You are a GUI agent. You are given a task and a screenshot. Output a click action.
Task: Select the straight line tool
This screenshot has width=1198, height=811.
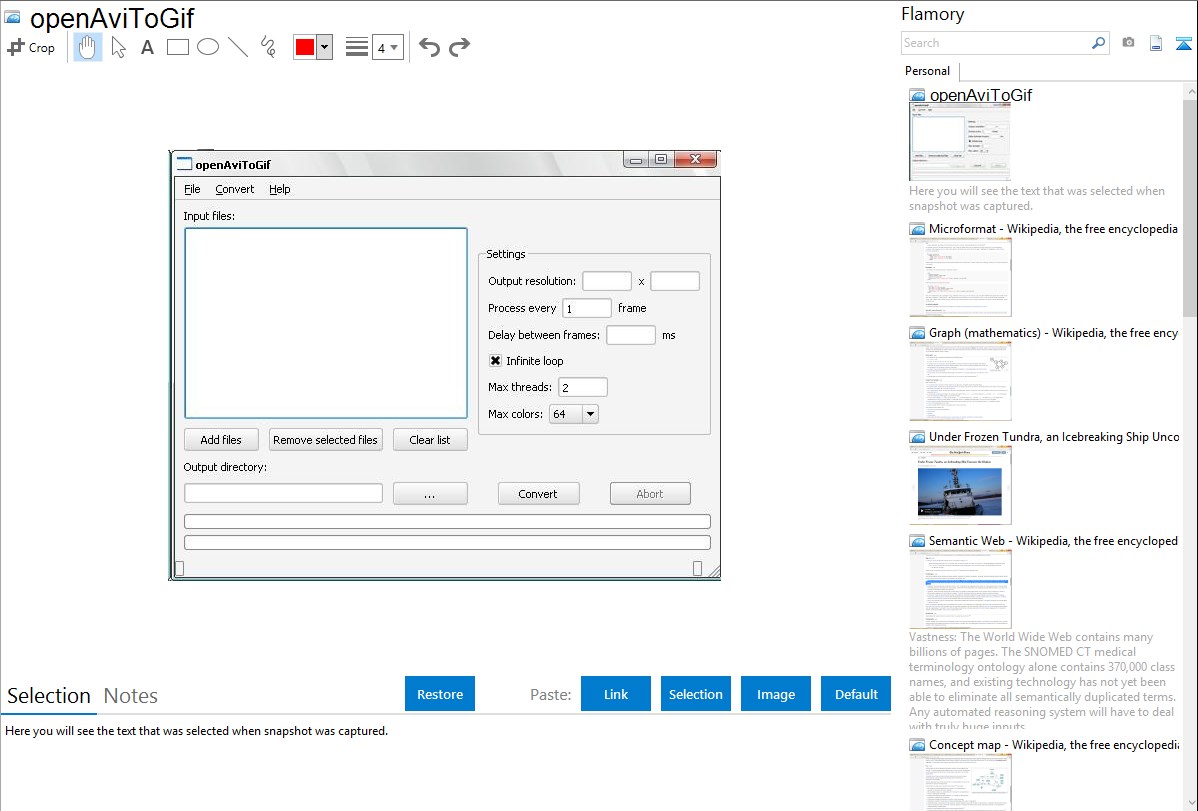pyautogui.click(x=238, y=47)
